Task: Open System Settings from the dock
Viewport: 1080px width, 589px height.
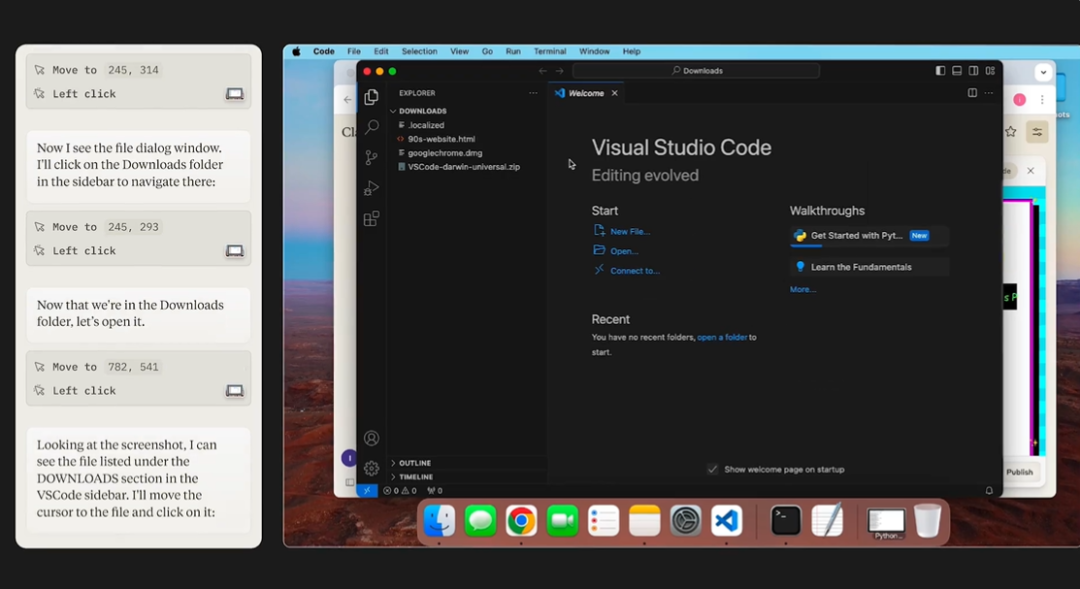Action: (x=685, y=521)
